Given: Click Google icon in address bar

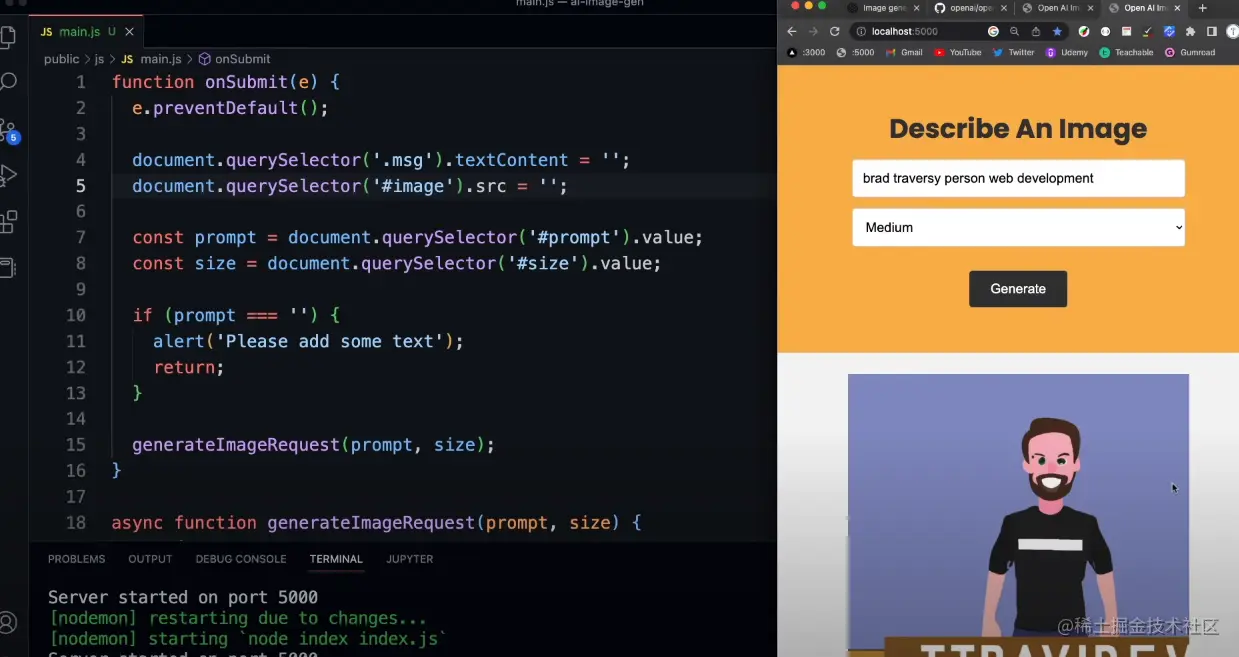Looking at the screenshot, I should (x=993, y=31).
